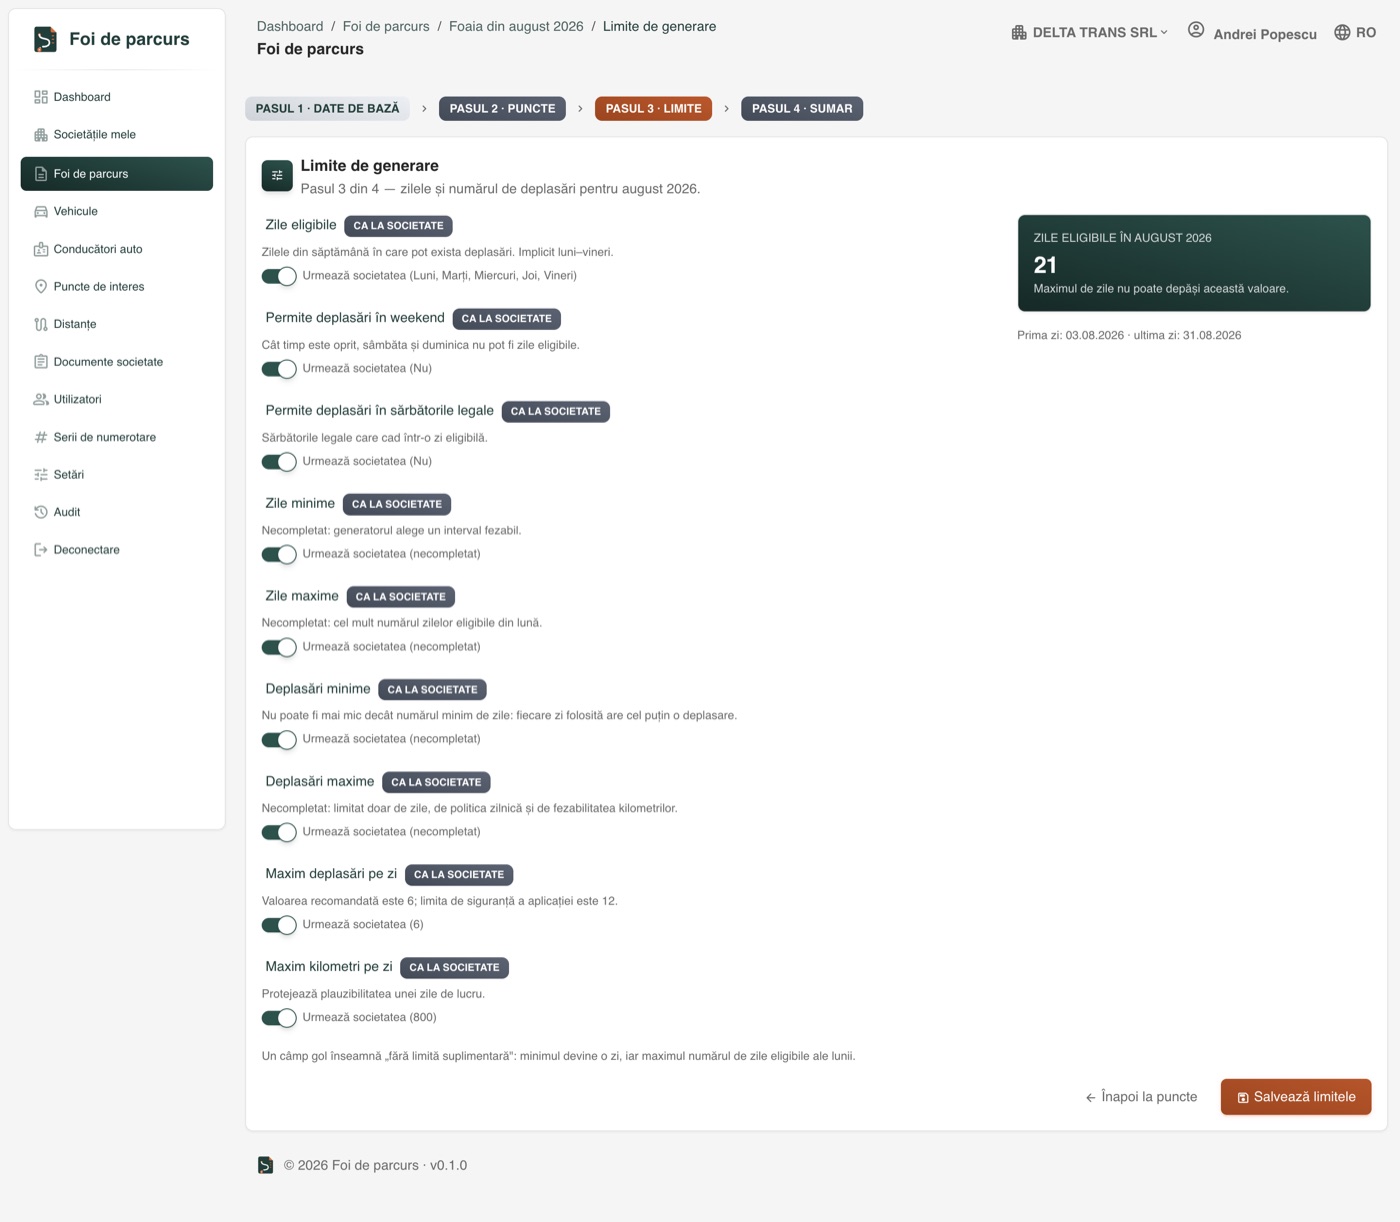Click Salvează limitele button

coord(1296,1097)
